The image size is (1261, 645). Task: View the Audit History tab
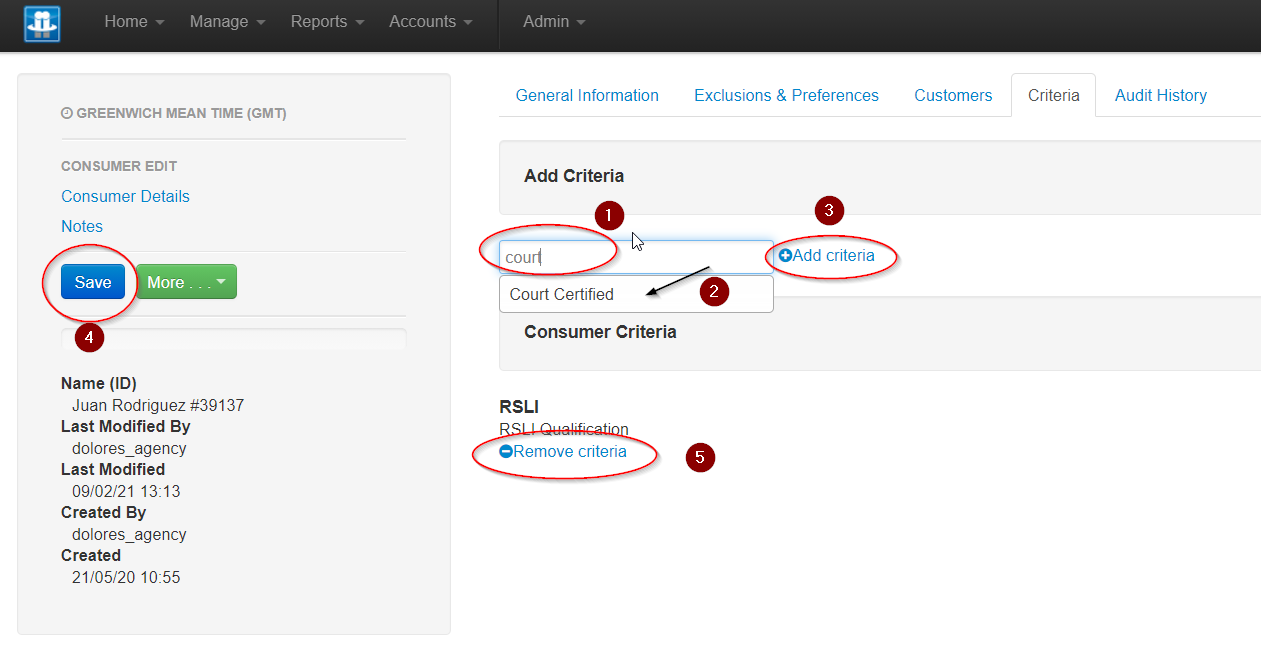pyautogui.click(x=1160, y=96)
